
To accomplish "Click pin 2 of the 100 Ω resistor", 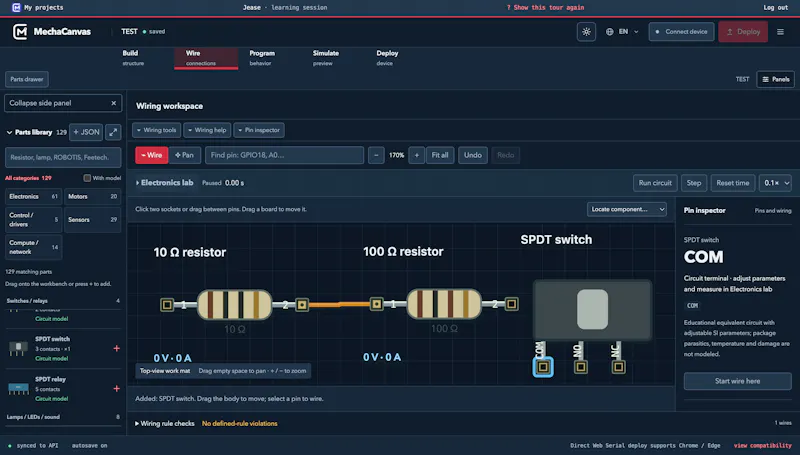I will coord(512,304).
